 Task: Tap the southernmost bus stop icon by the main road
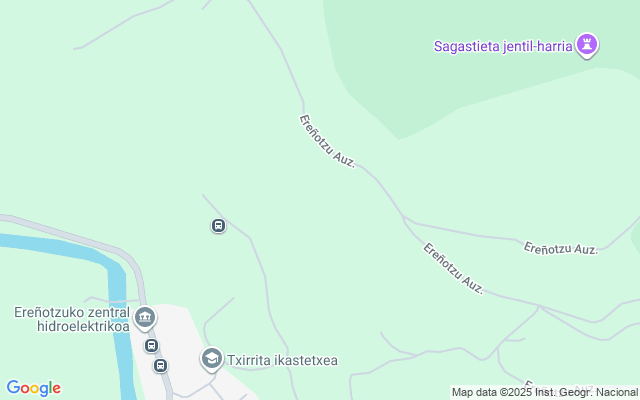point(160,365)
